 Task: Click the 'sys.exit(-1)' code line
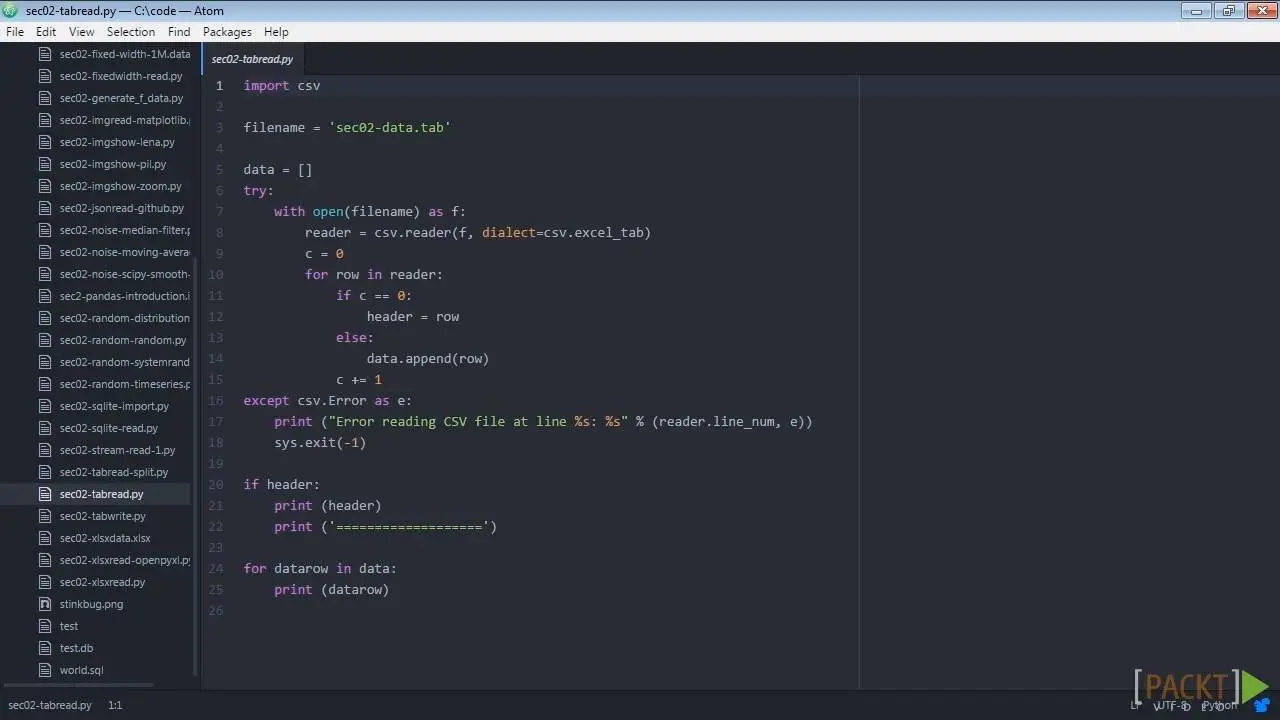pos(320,442)
